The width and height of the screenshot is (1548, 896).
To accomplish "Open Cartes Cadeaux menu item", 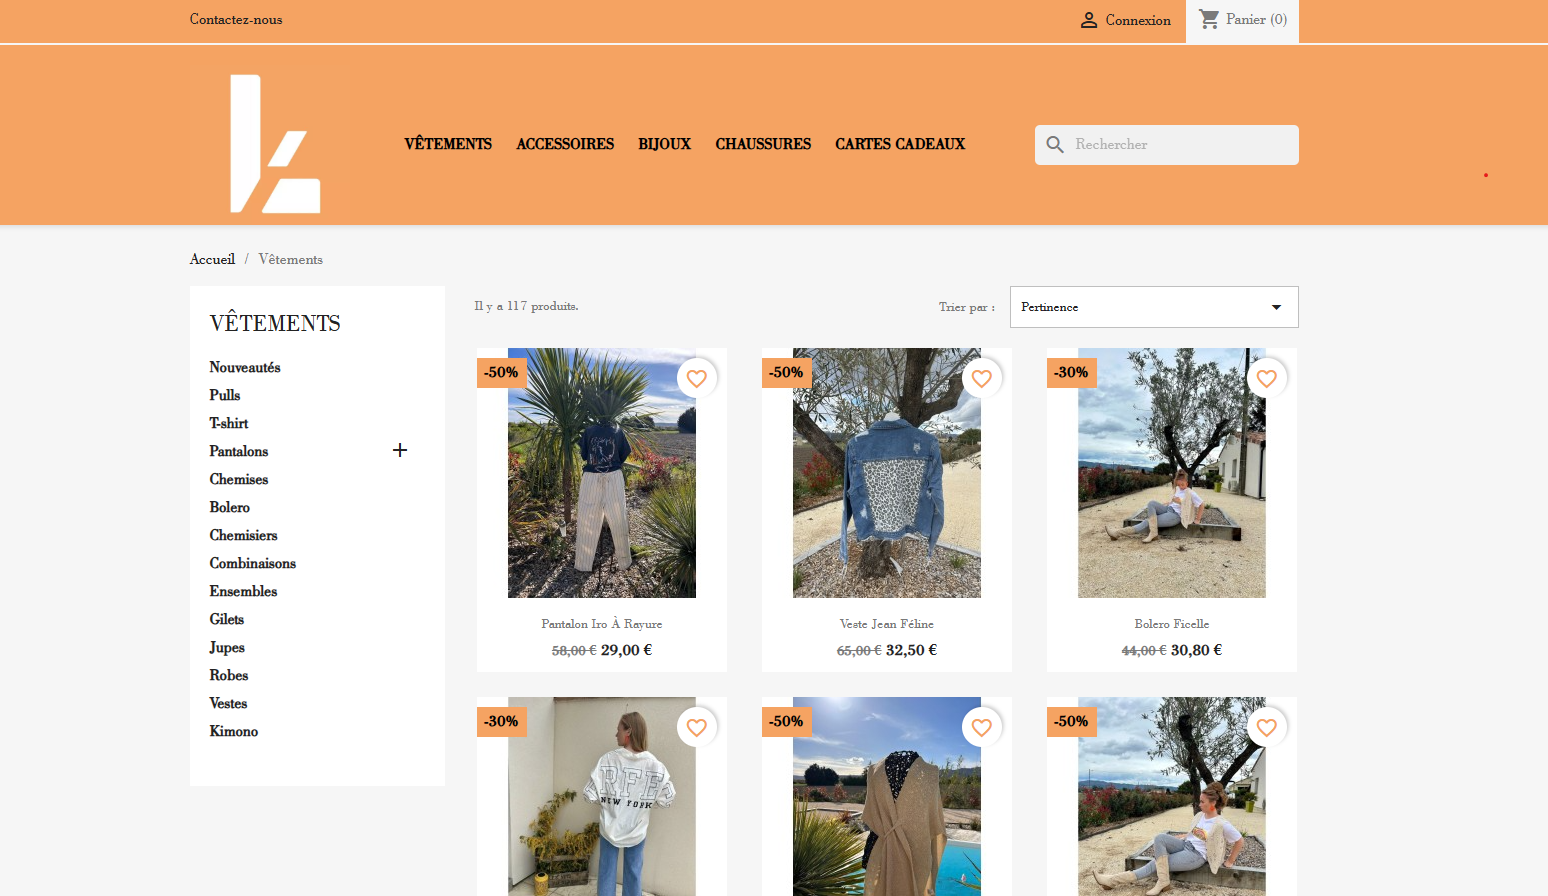I will (900, 144).
